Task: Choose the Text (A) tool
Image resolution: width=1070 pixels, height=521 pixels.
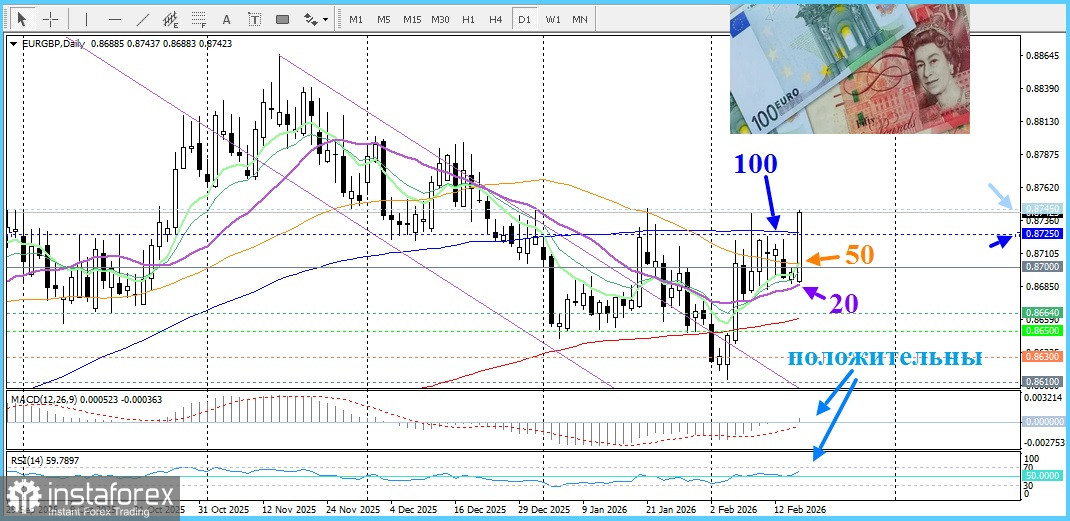Action: point(227,19)
